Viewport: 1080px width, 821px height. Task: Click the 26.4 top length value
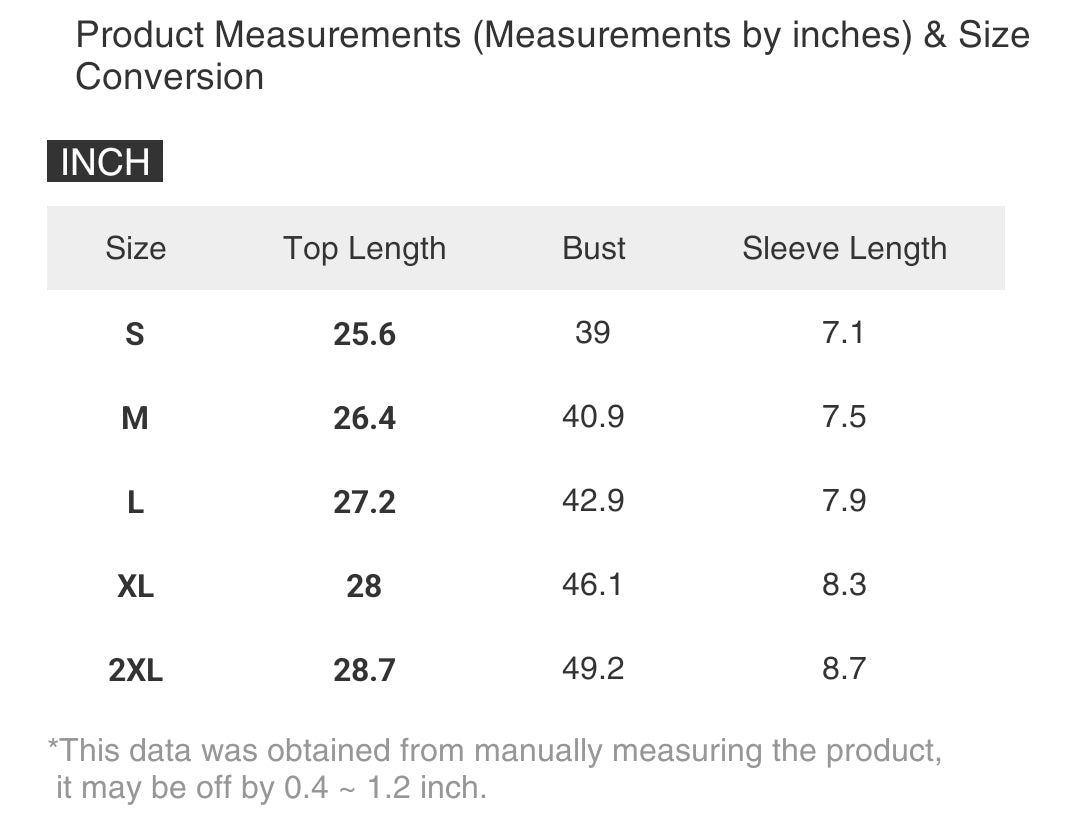click(x=364, y=418)
